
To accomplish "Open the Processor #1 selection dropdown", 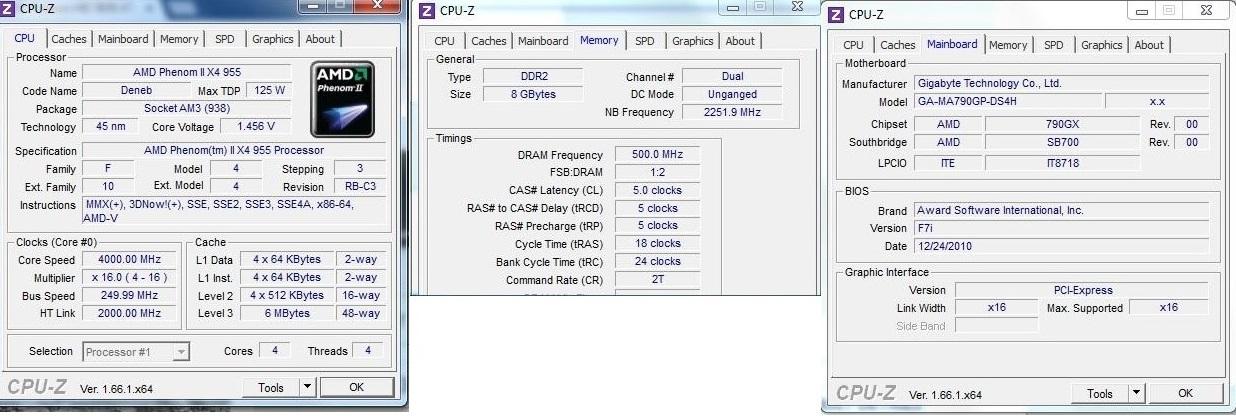I will point(136,352).
